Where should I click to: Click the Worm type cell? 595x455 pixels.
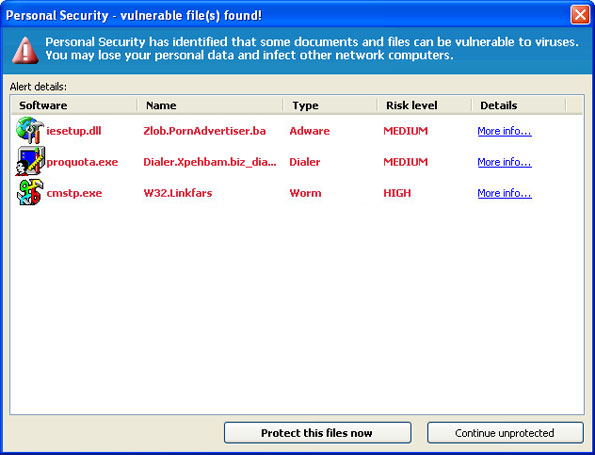point(305,193)
